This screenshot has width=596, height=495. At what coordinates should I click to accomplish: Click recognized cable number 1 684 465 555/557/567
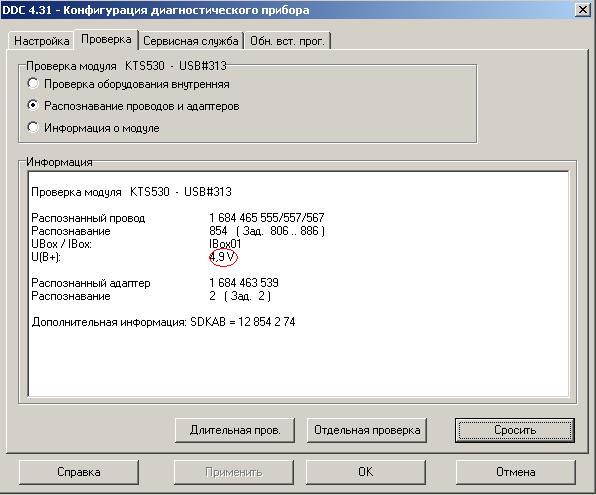[266, 218]
